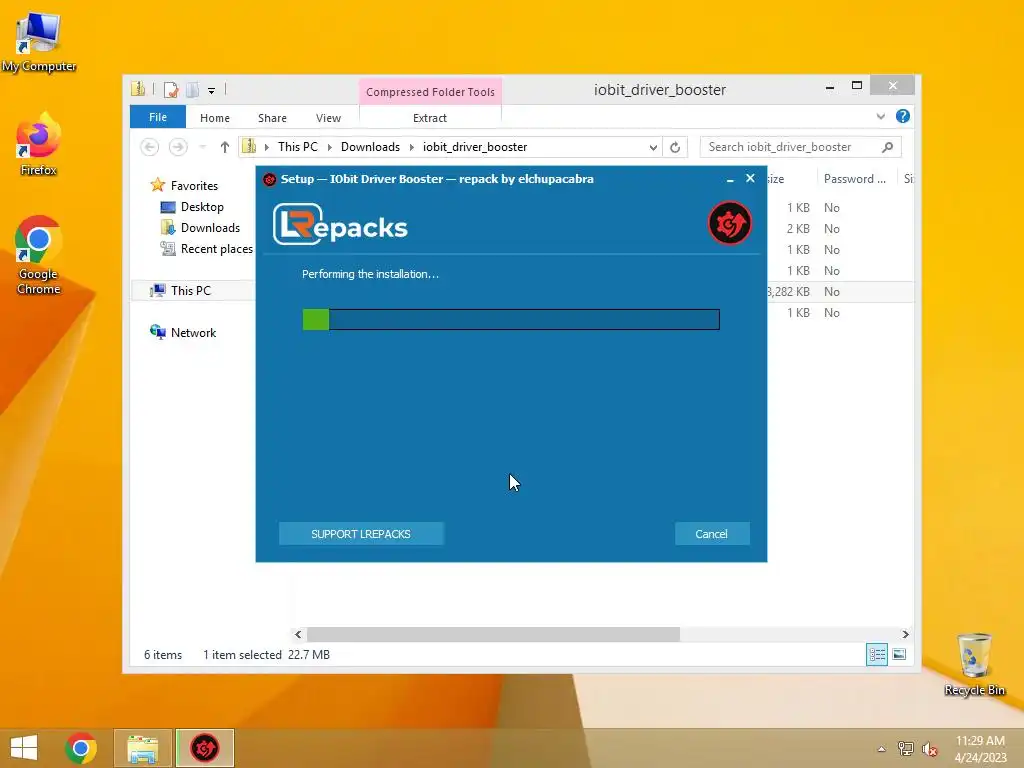
Task: Click the horizontal scrollbar thumb
Action: tap(493, 634)
